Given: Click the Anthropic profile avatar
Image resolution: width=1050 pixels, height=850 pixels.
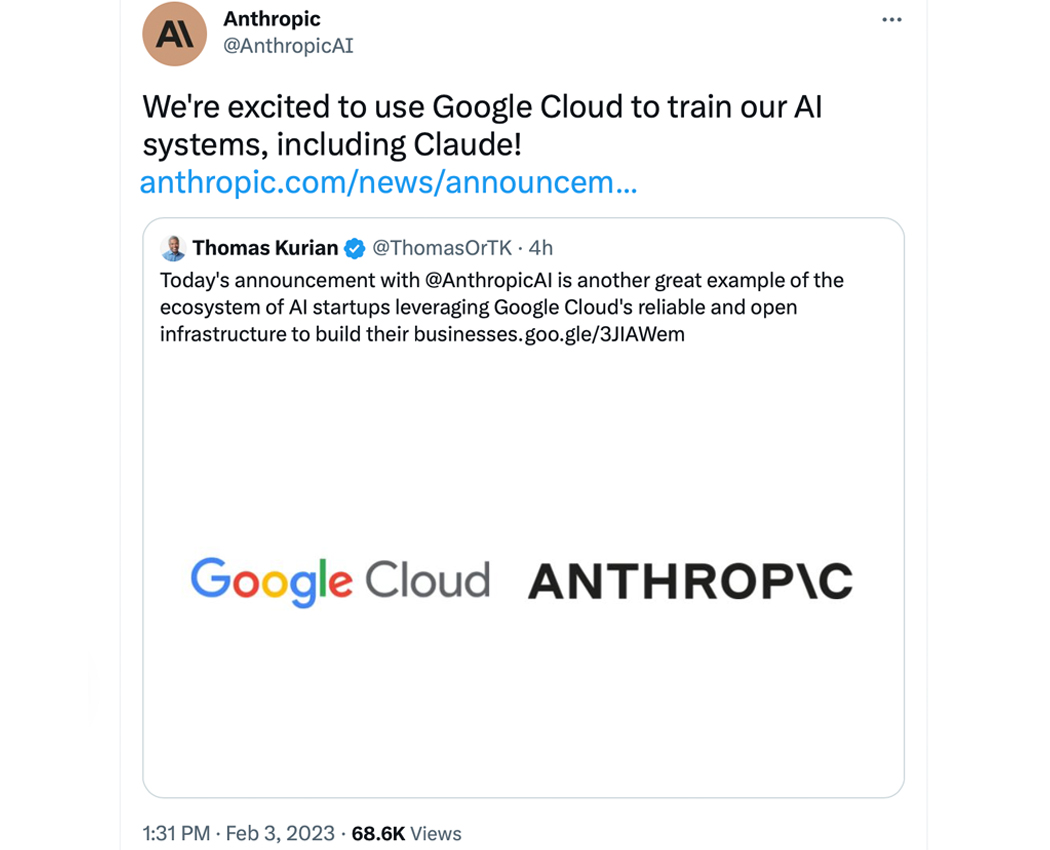Looking at the screenshot, I should [x=175, y=34].
